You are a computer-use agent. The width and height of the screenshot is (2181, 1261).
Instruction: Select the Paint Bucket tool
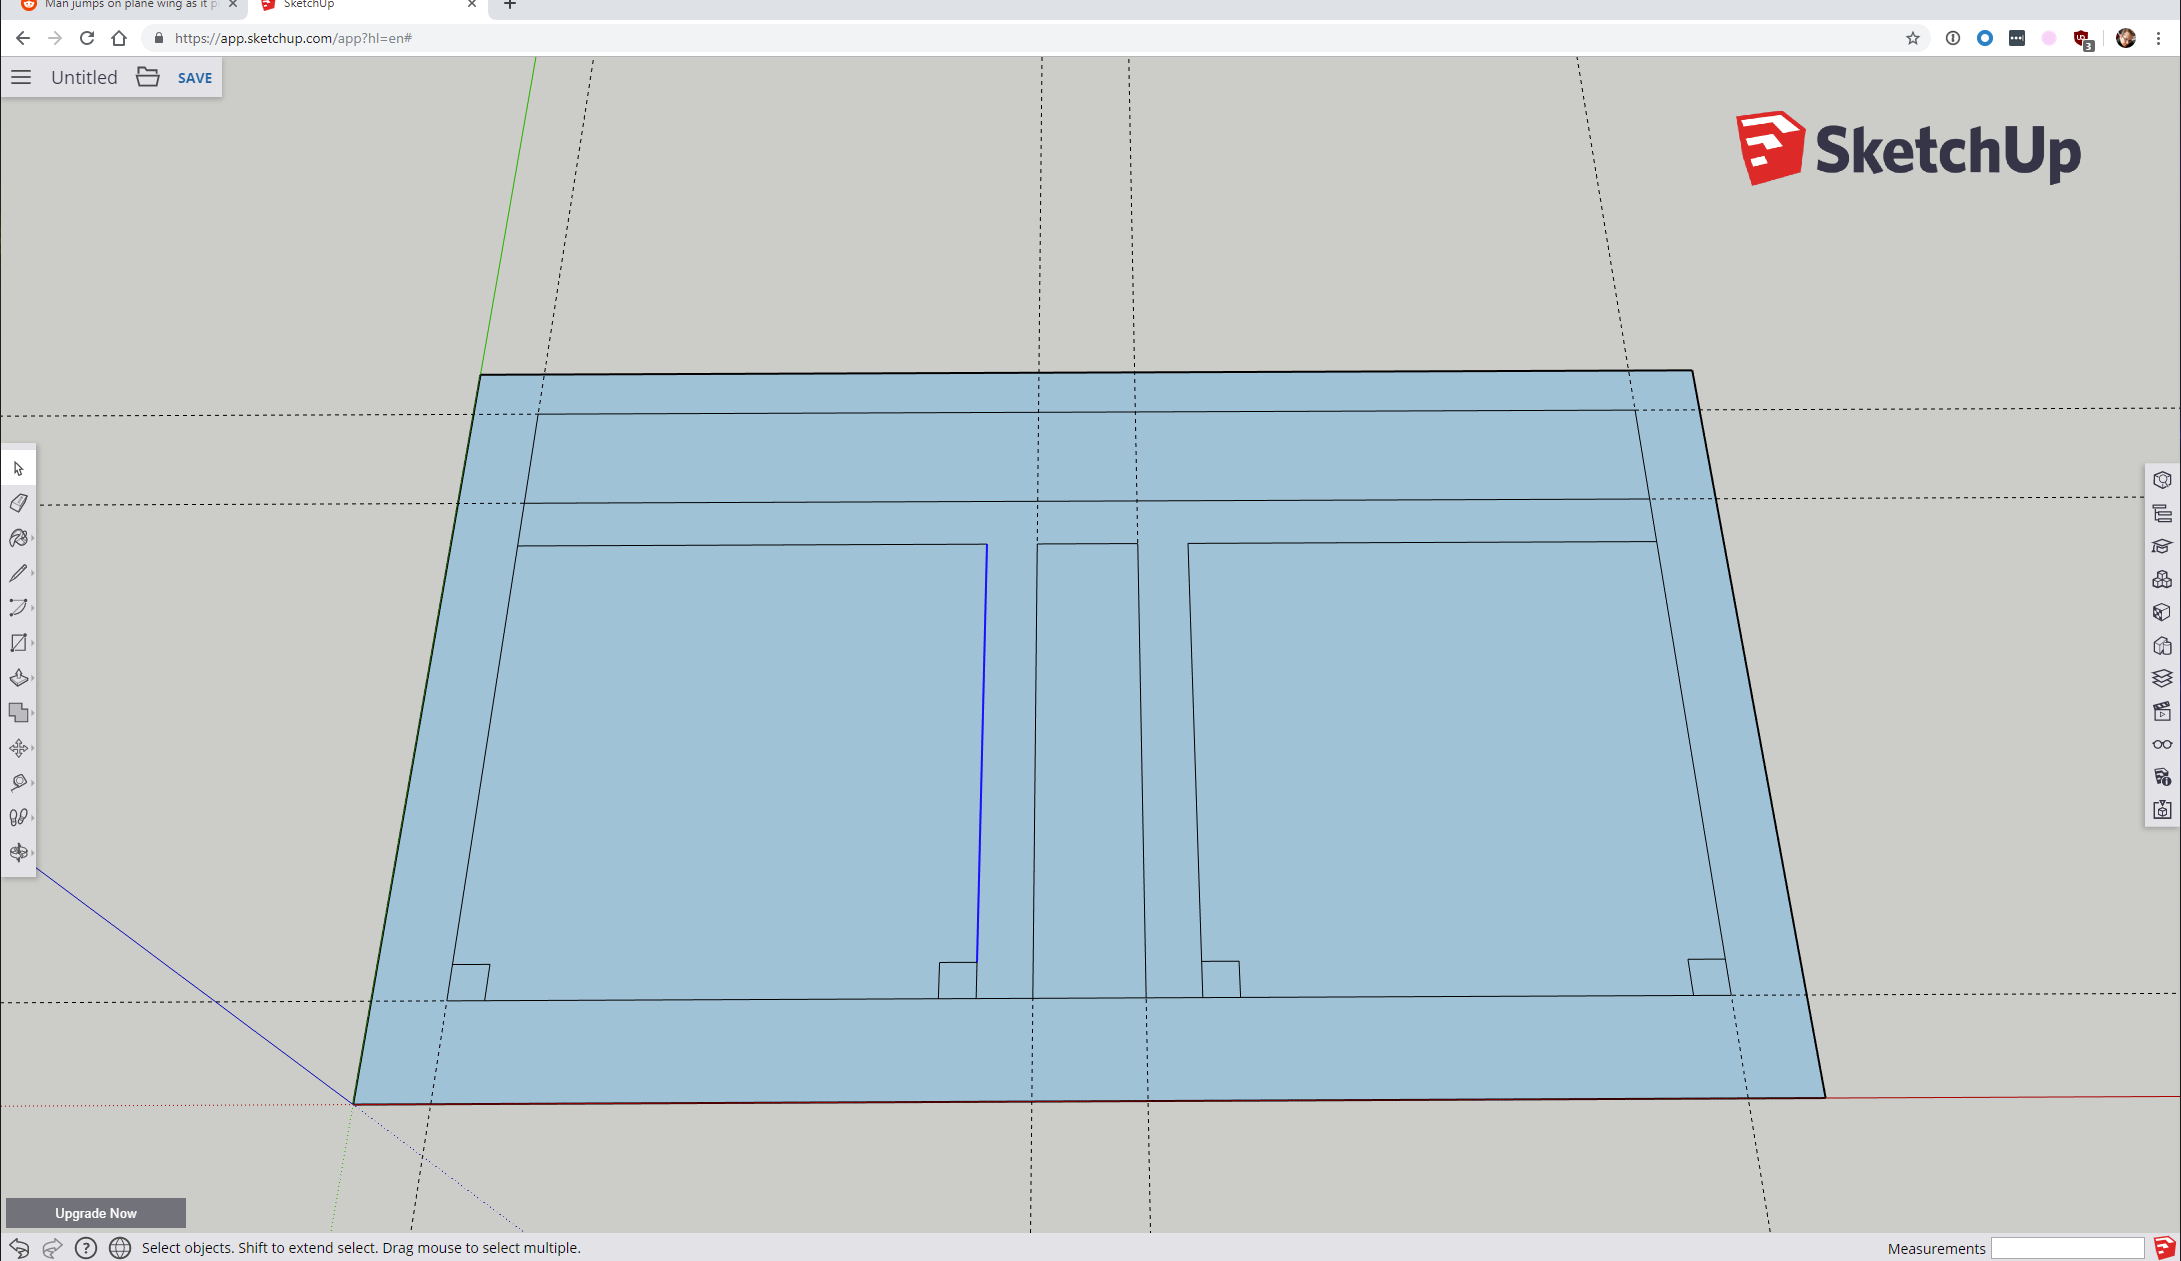pyautogui.click(x=18, y=538)
